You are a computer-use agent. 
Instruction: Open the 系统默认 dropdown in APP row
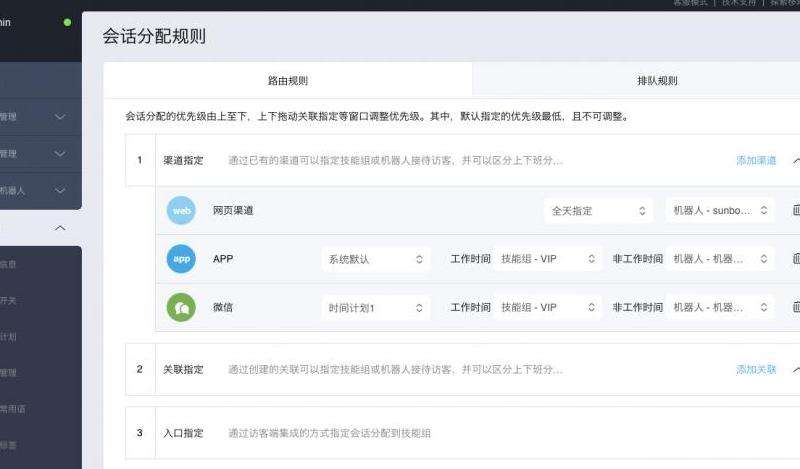click(375, 259)
